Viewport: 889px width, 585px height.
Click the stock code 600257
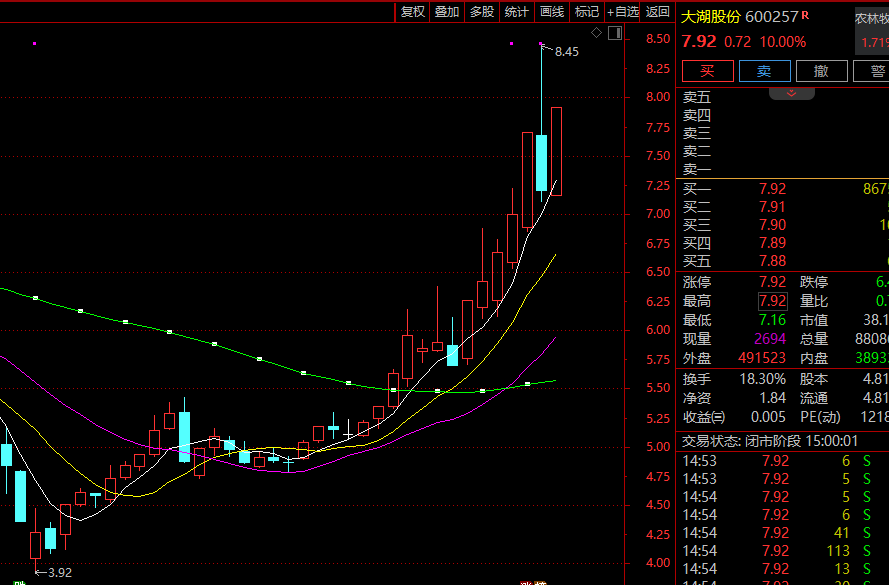point(771,17)
